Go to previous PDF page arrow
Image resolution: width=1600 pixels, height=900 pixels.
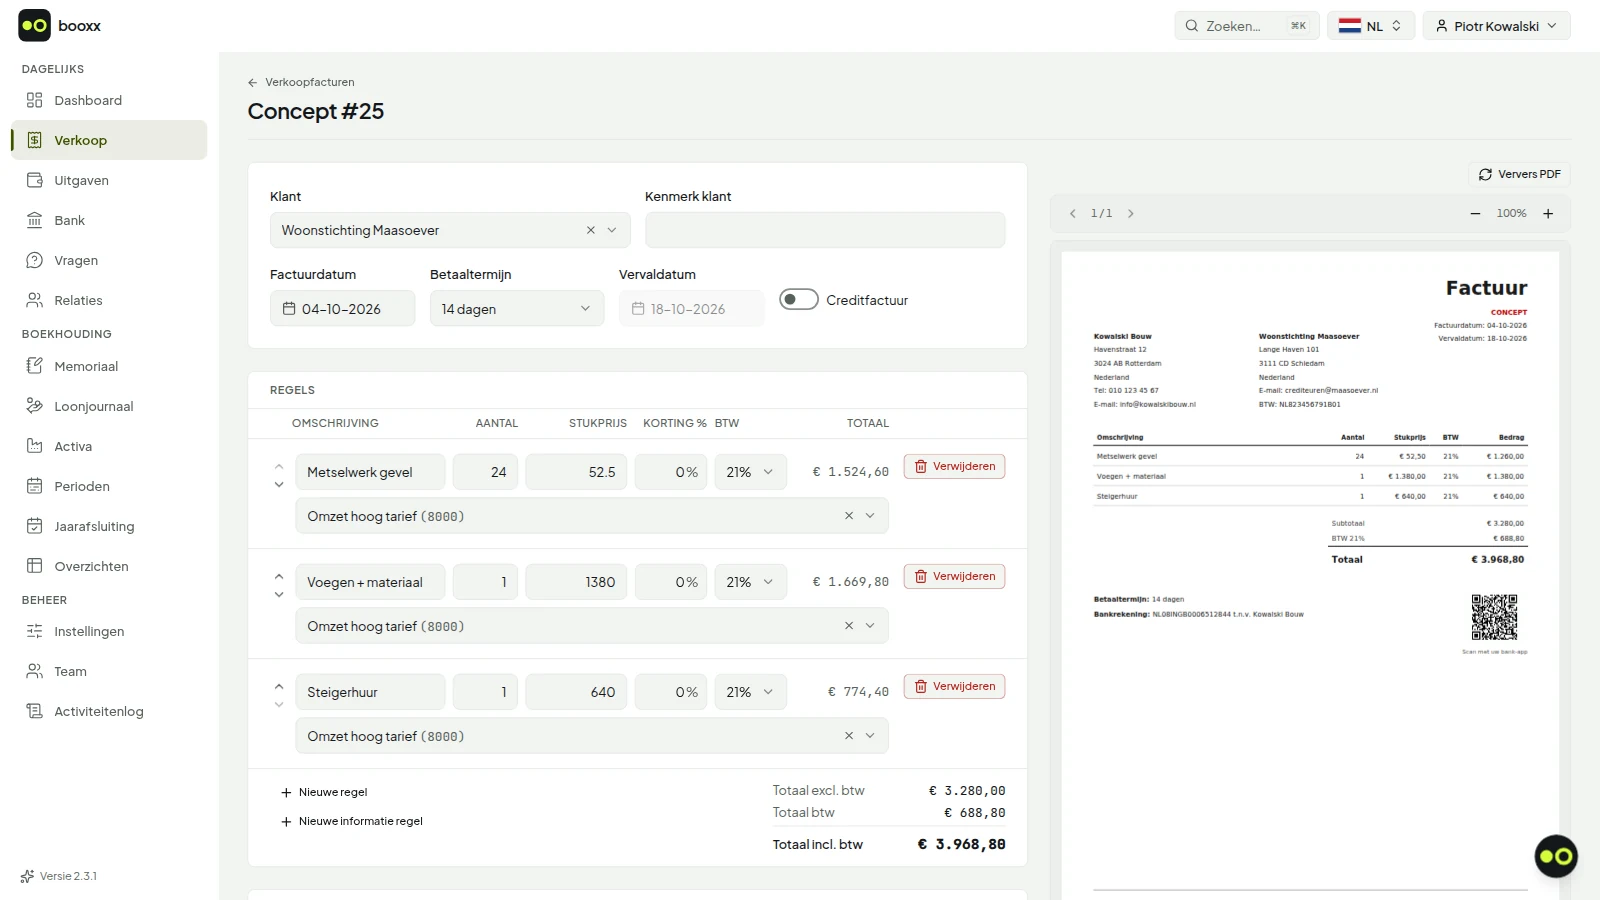[x=1073, y=213]
